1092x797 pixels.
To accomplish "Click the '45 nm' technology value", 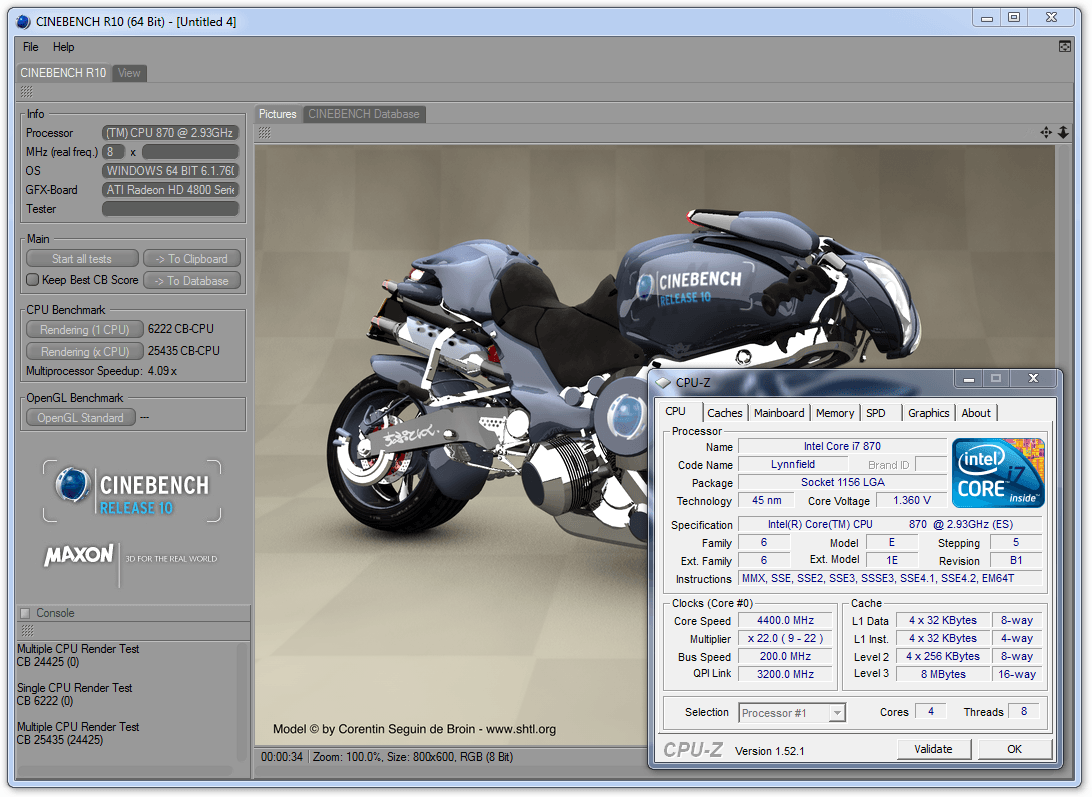I will (767, 500).
